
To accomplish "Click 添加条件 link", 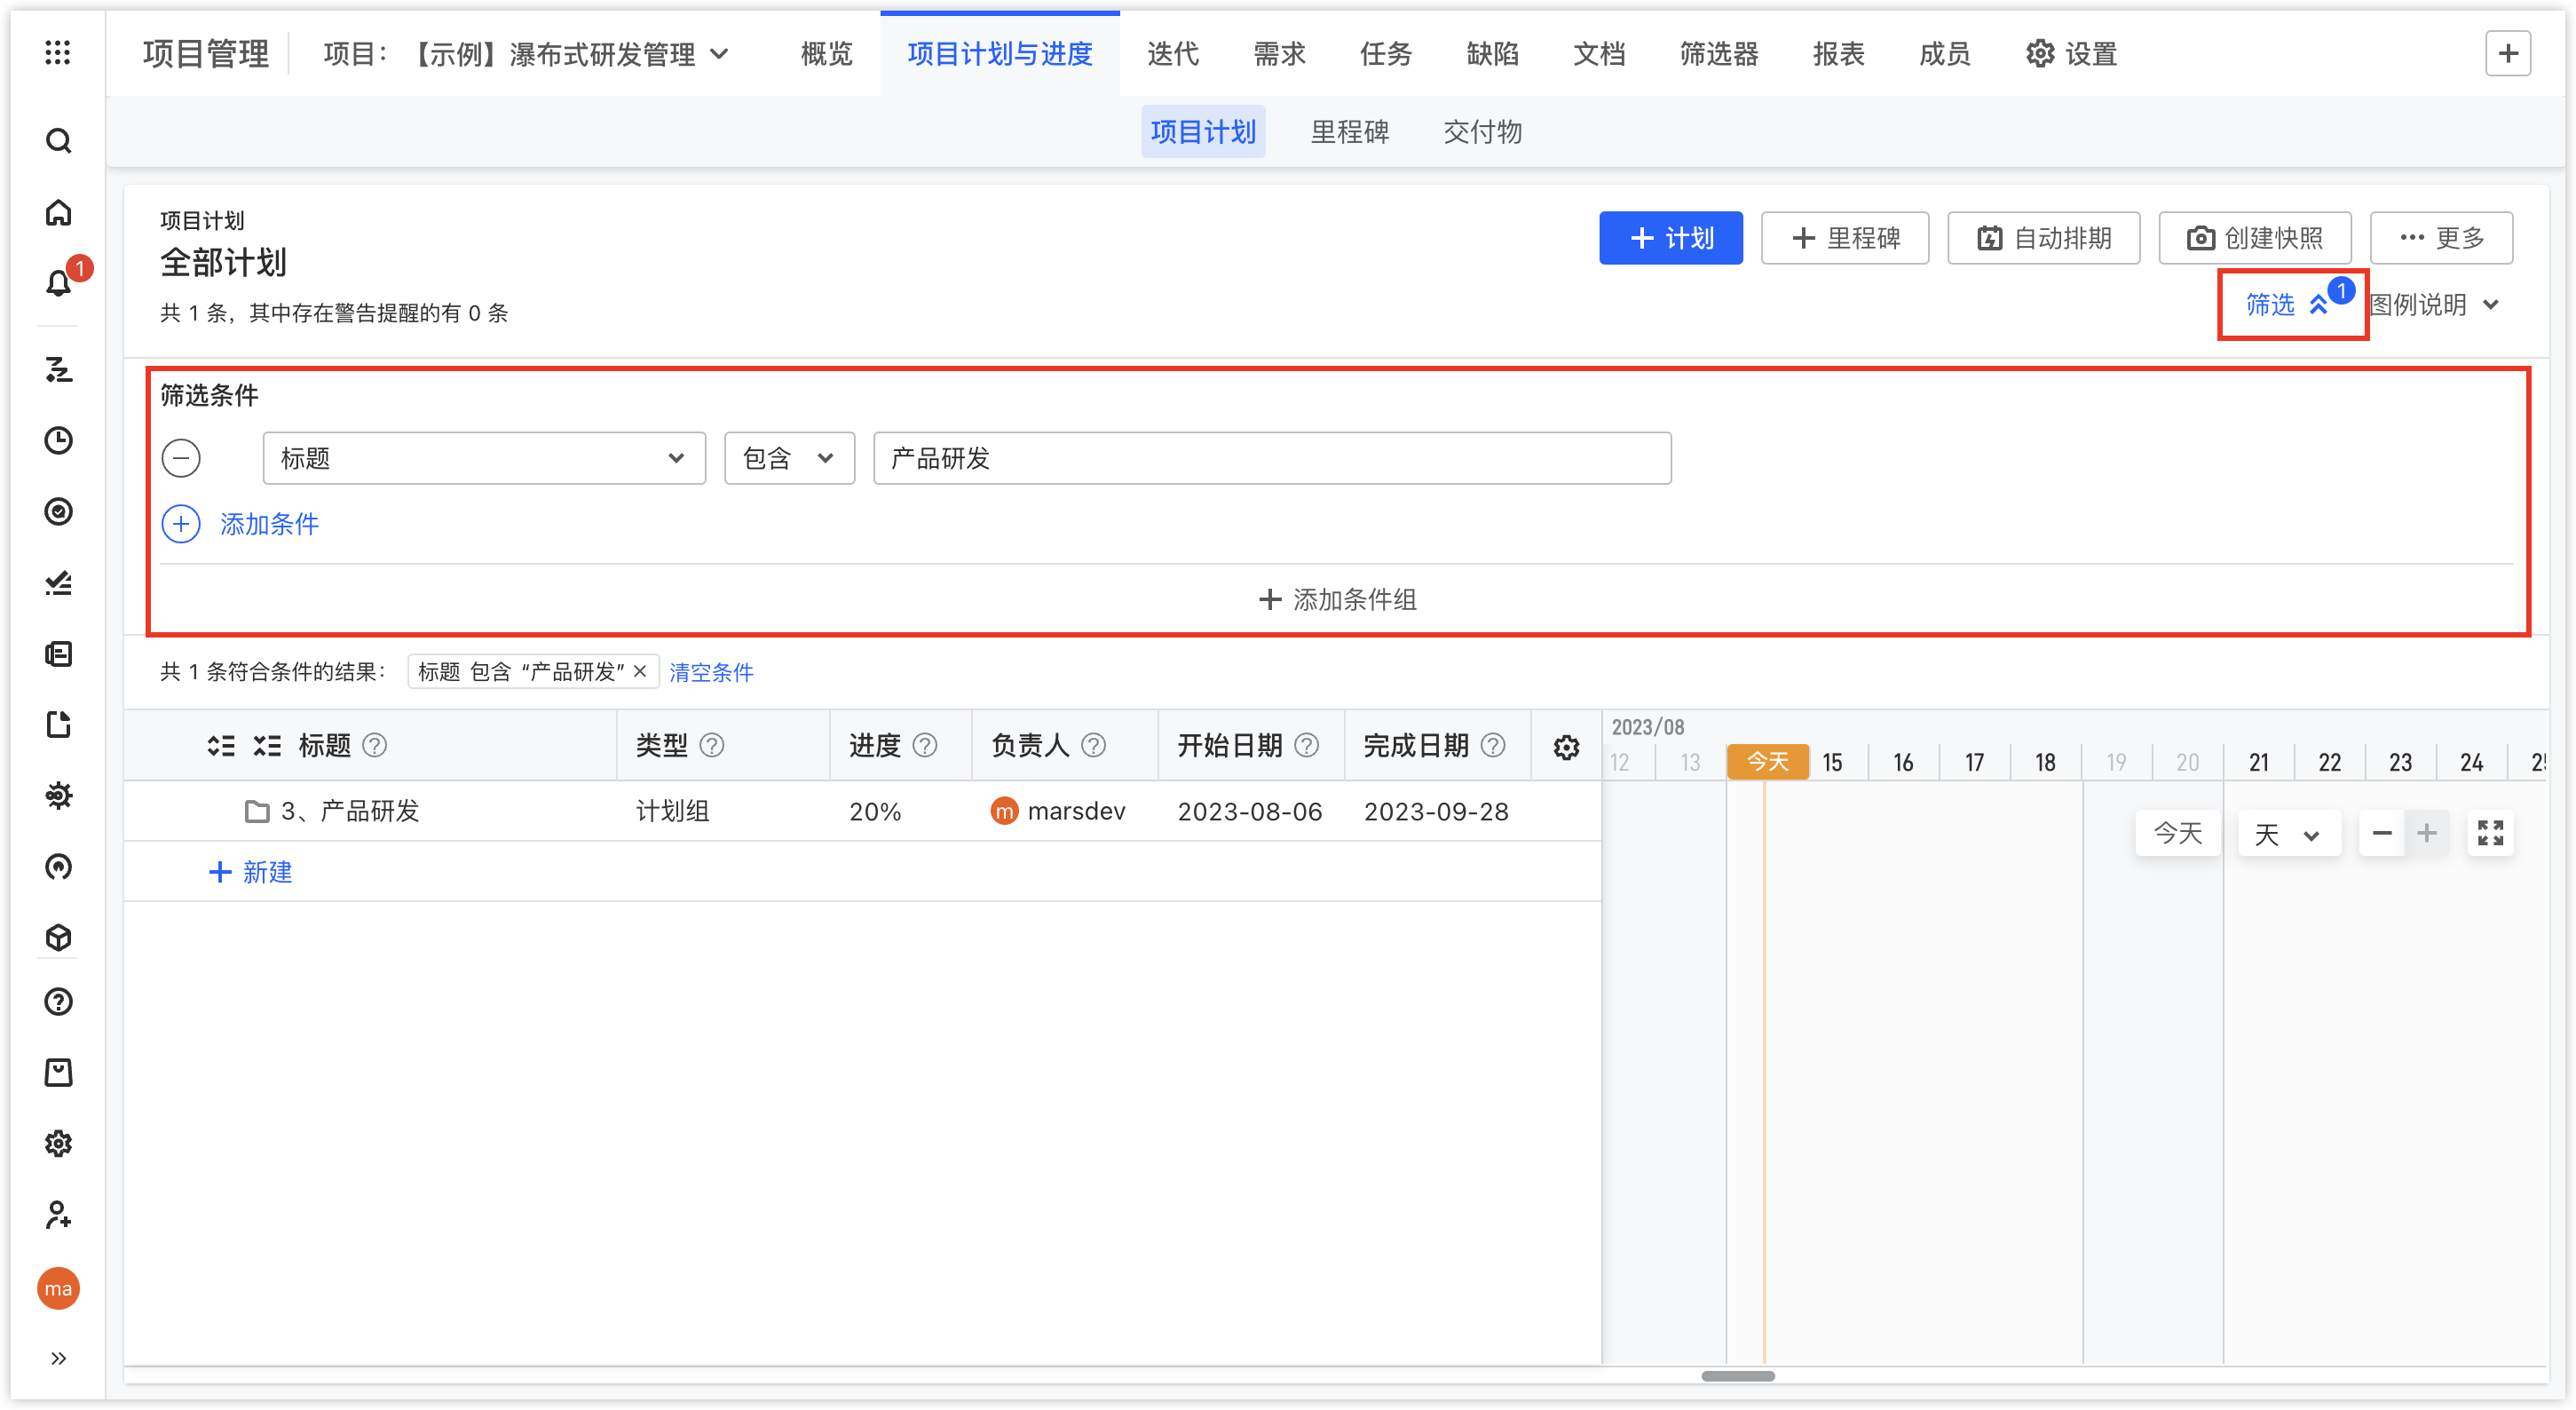I will point(269,524).
